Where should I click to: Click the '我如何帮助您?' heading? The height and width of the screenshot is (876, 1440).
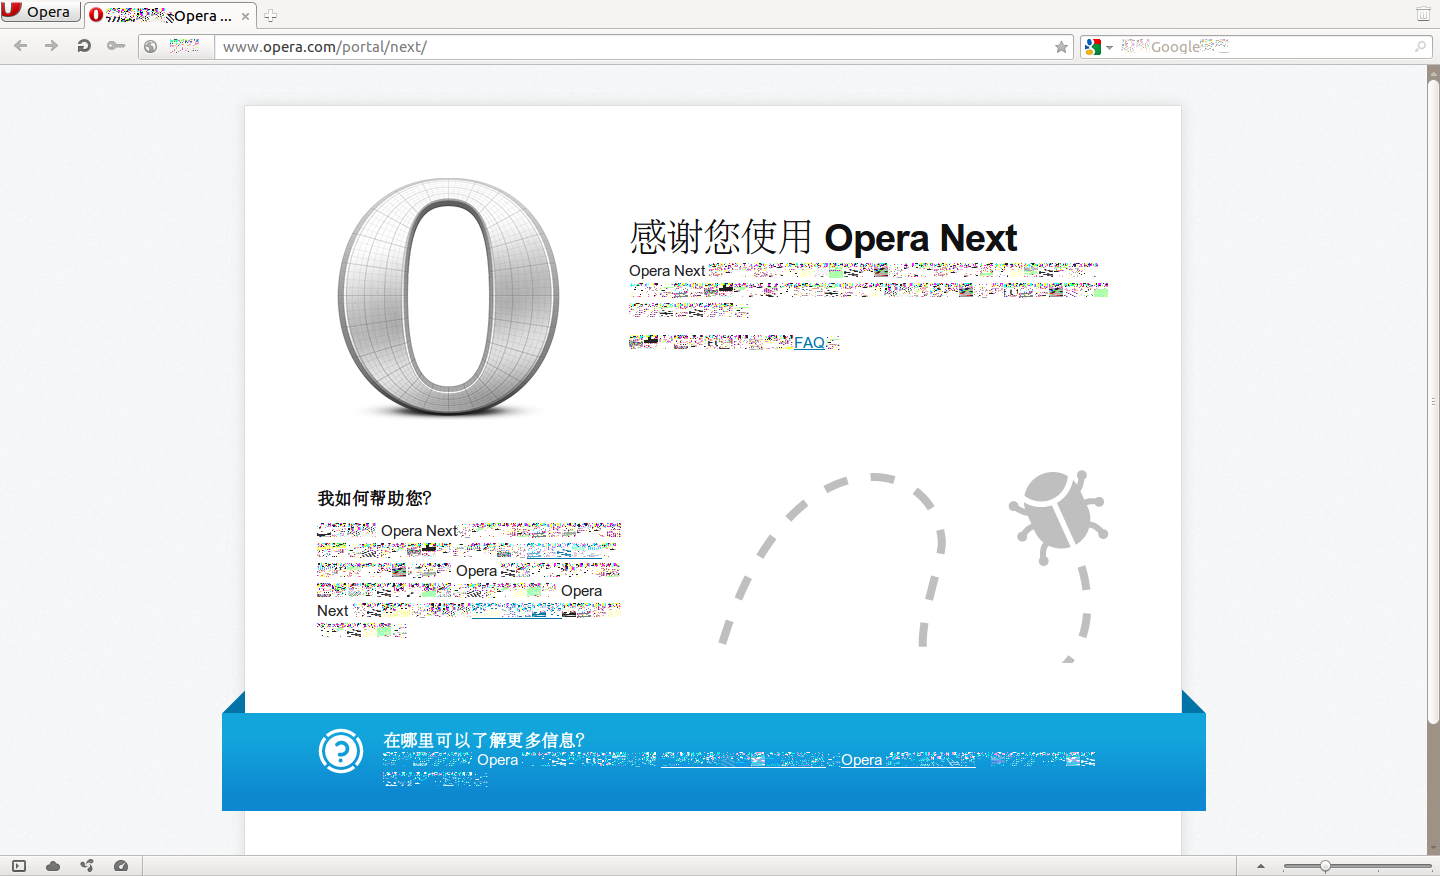click(374, 498)
